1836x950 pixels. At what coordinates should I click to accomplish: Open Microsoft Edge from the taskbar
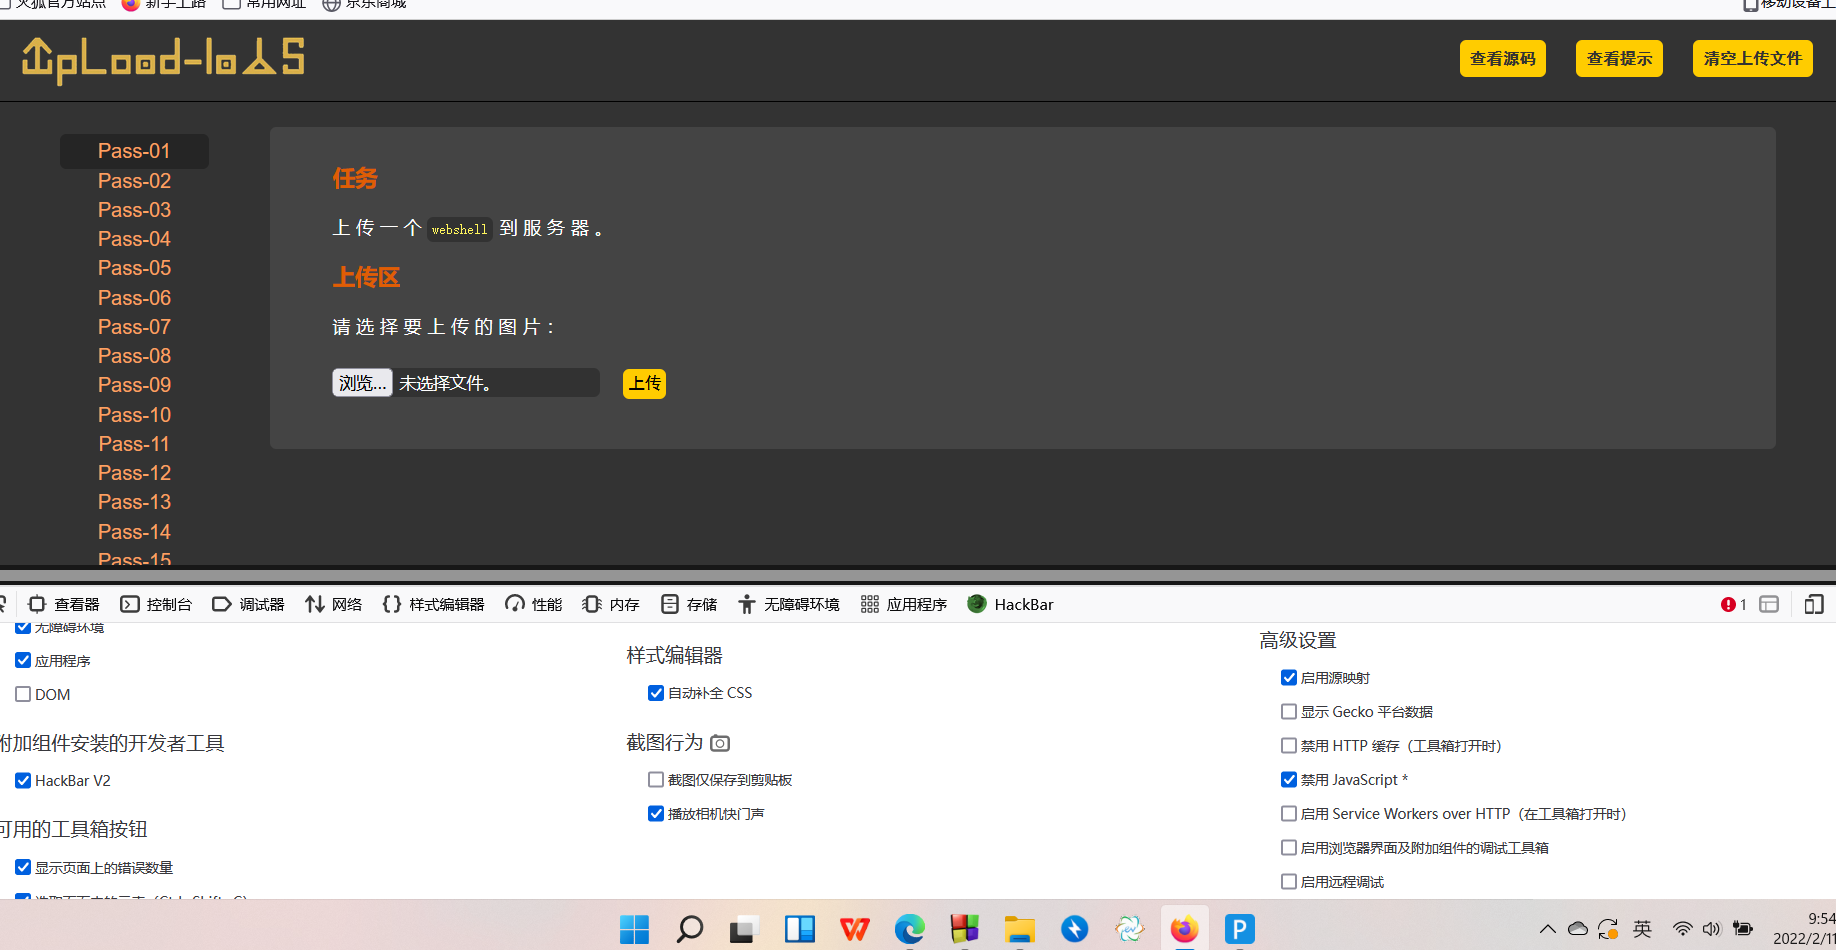[909, 929]
